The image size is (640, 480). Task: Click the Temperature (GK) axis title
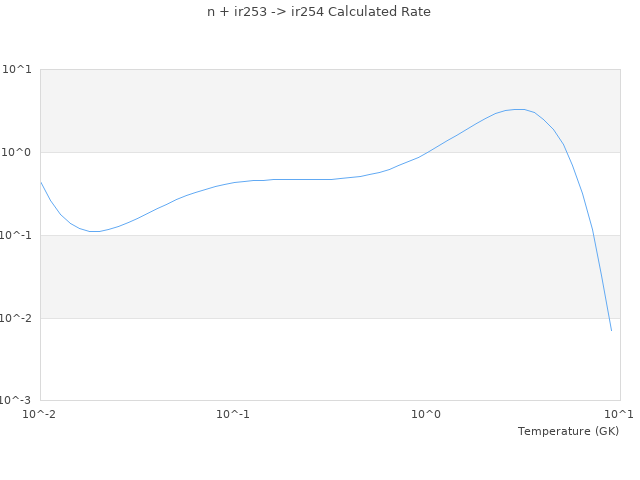click(568, 431)
